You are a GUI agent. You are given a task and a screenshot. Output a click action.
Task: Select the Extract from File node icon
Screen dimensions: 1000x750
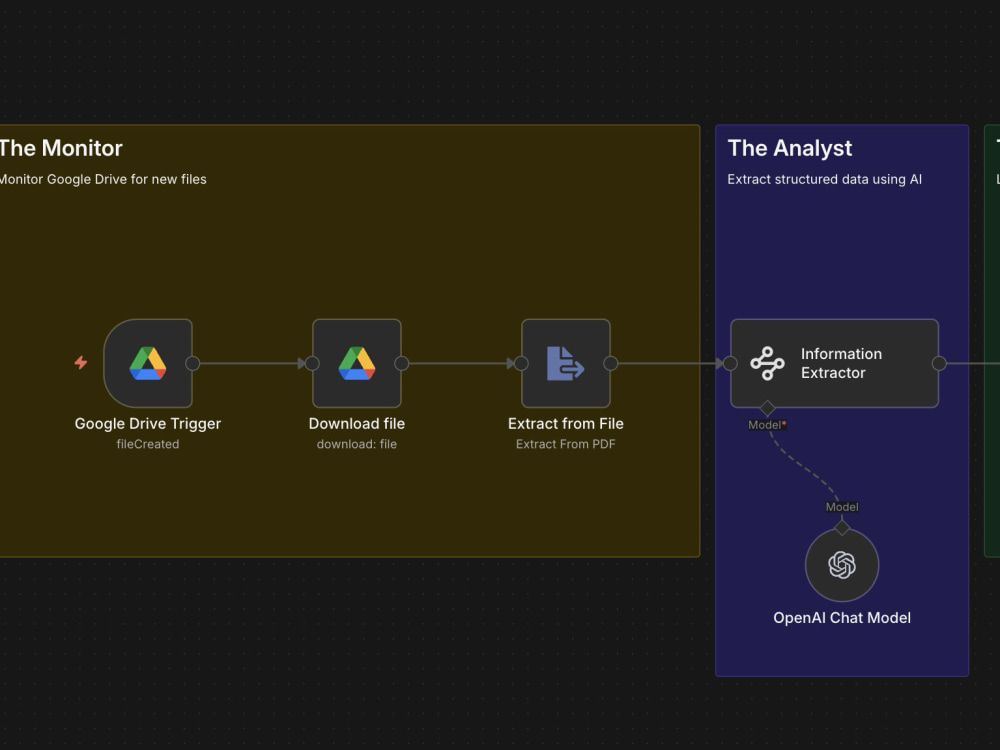[x=565, y=364]
